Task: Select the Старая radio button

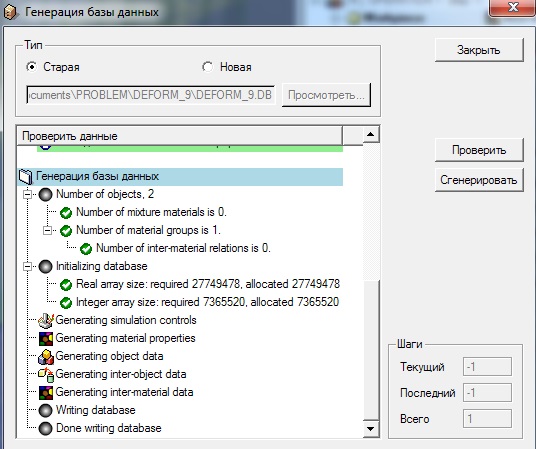Action: coord(31,67)
